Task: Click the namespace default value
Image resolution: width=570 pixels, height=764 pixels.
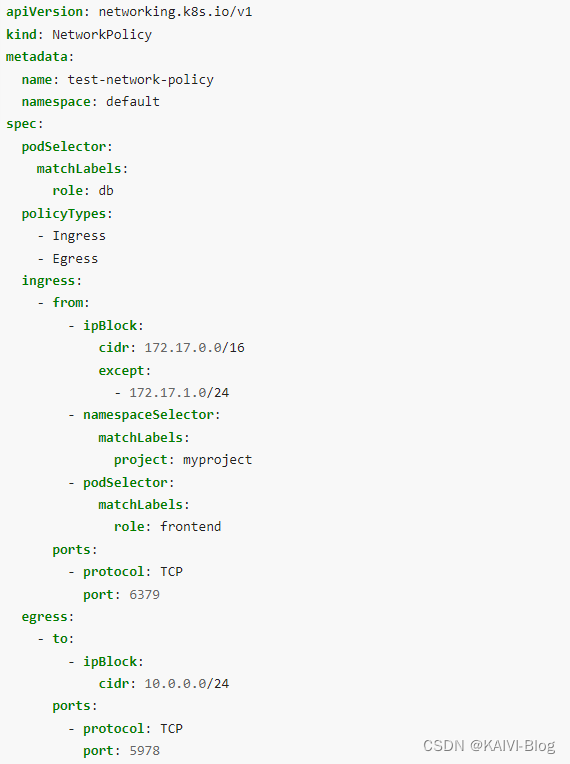Action: click(133, 101)
